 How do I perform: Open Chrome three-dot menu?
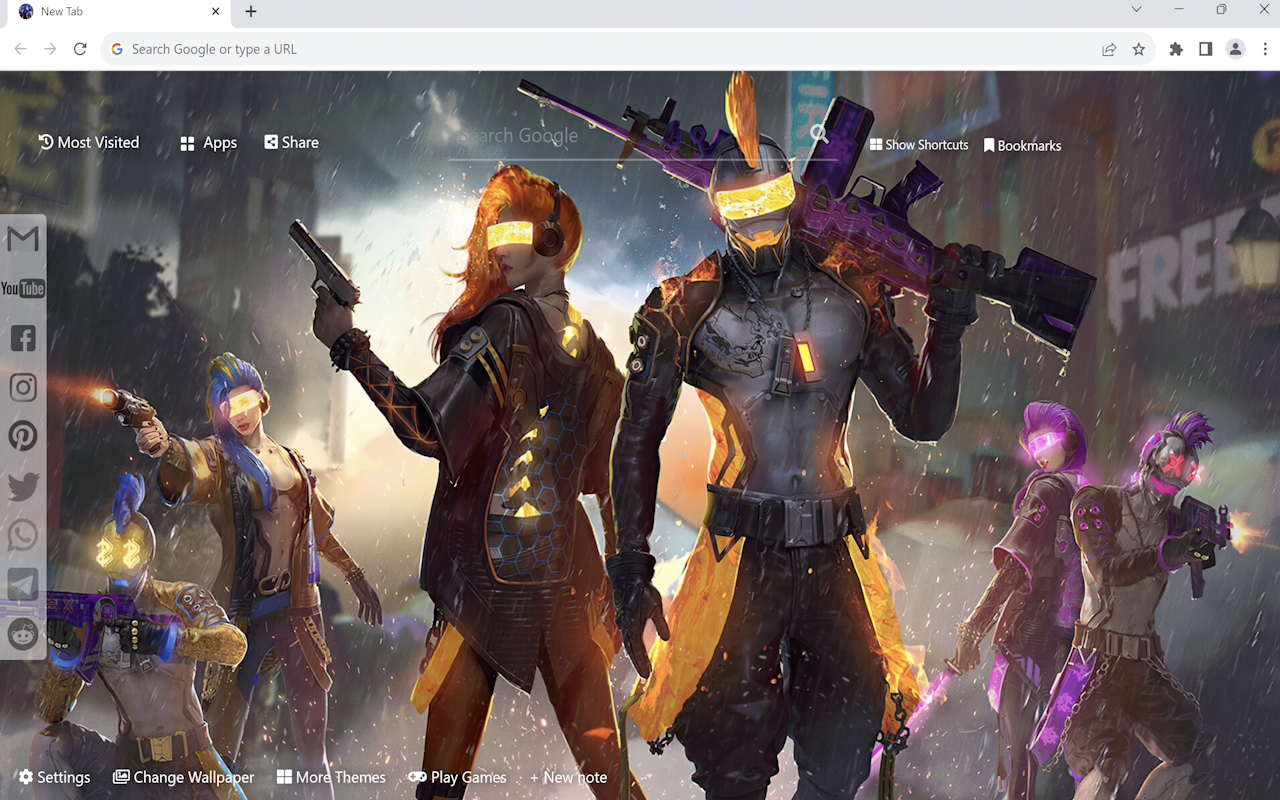click(x=1265, y=49)
